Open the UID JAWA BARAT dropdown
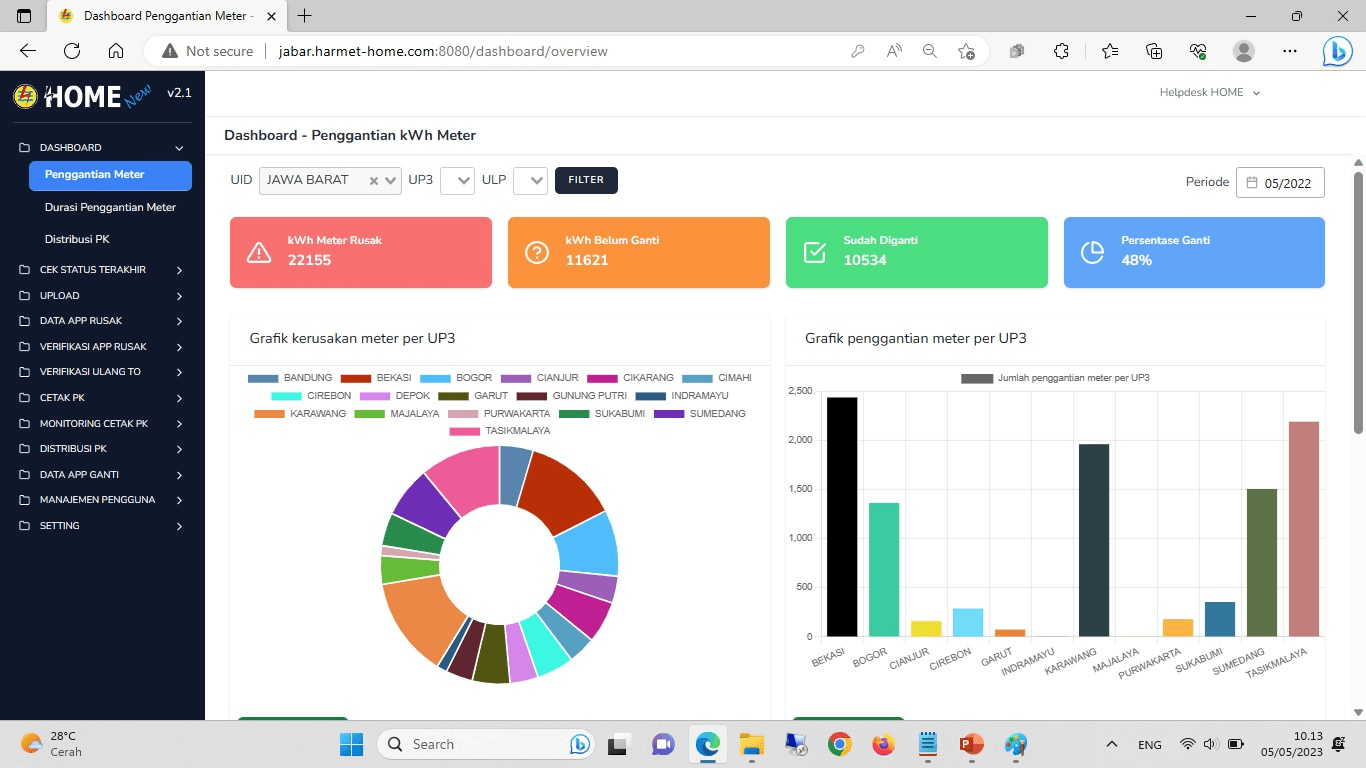This screenshot has height=768, width=1366. 330,181
